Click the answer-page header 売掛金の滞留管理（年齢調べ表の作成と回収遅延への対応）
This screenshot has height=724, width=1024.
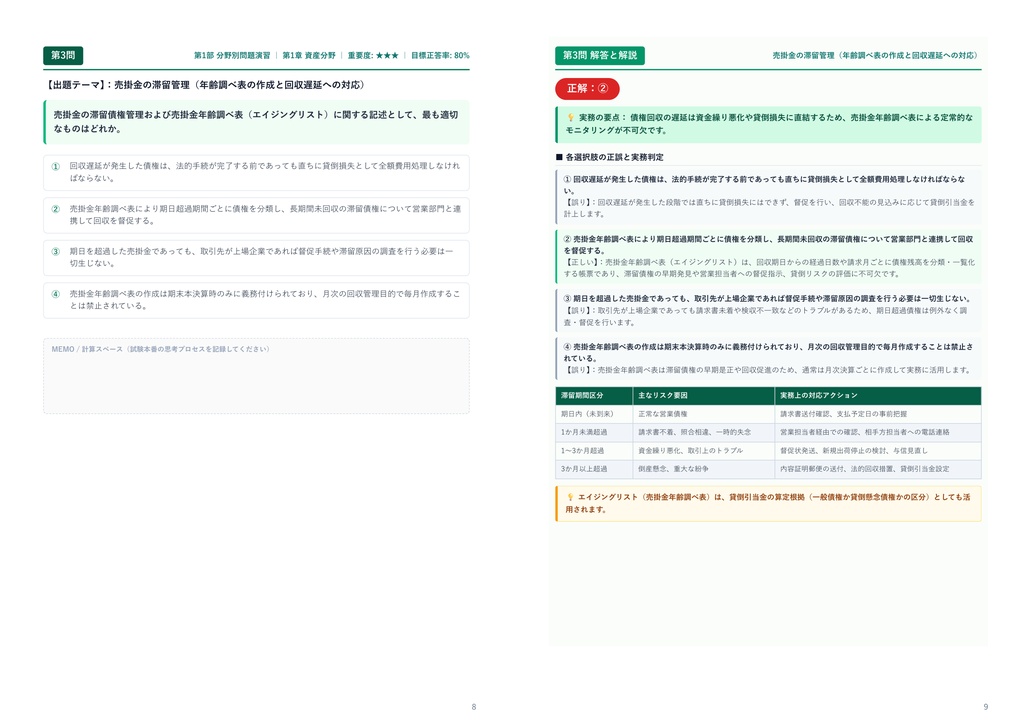(876, 55)
